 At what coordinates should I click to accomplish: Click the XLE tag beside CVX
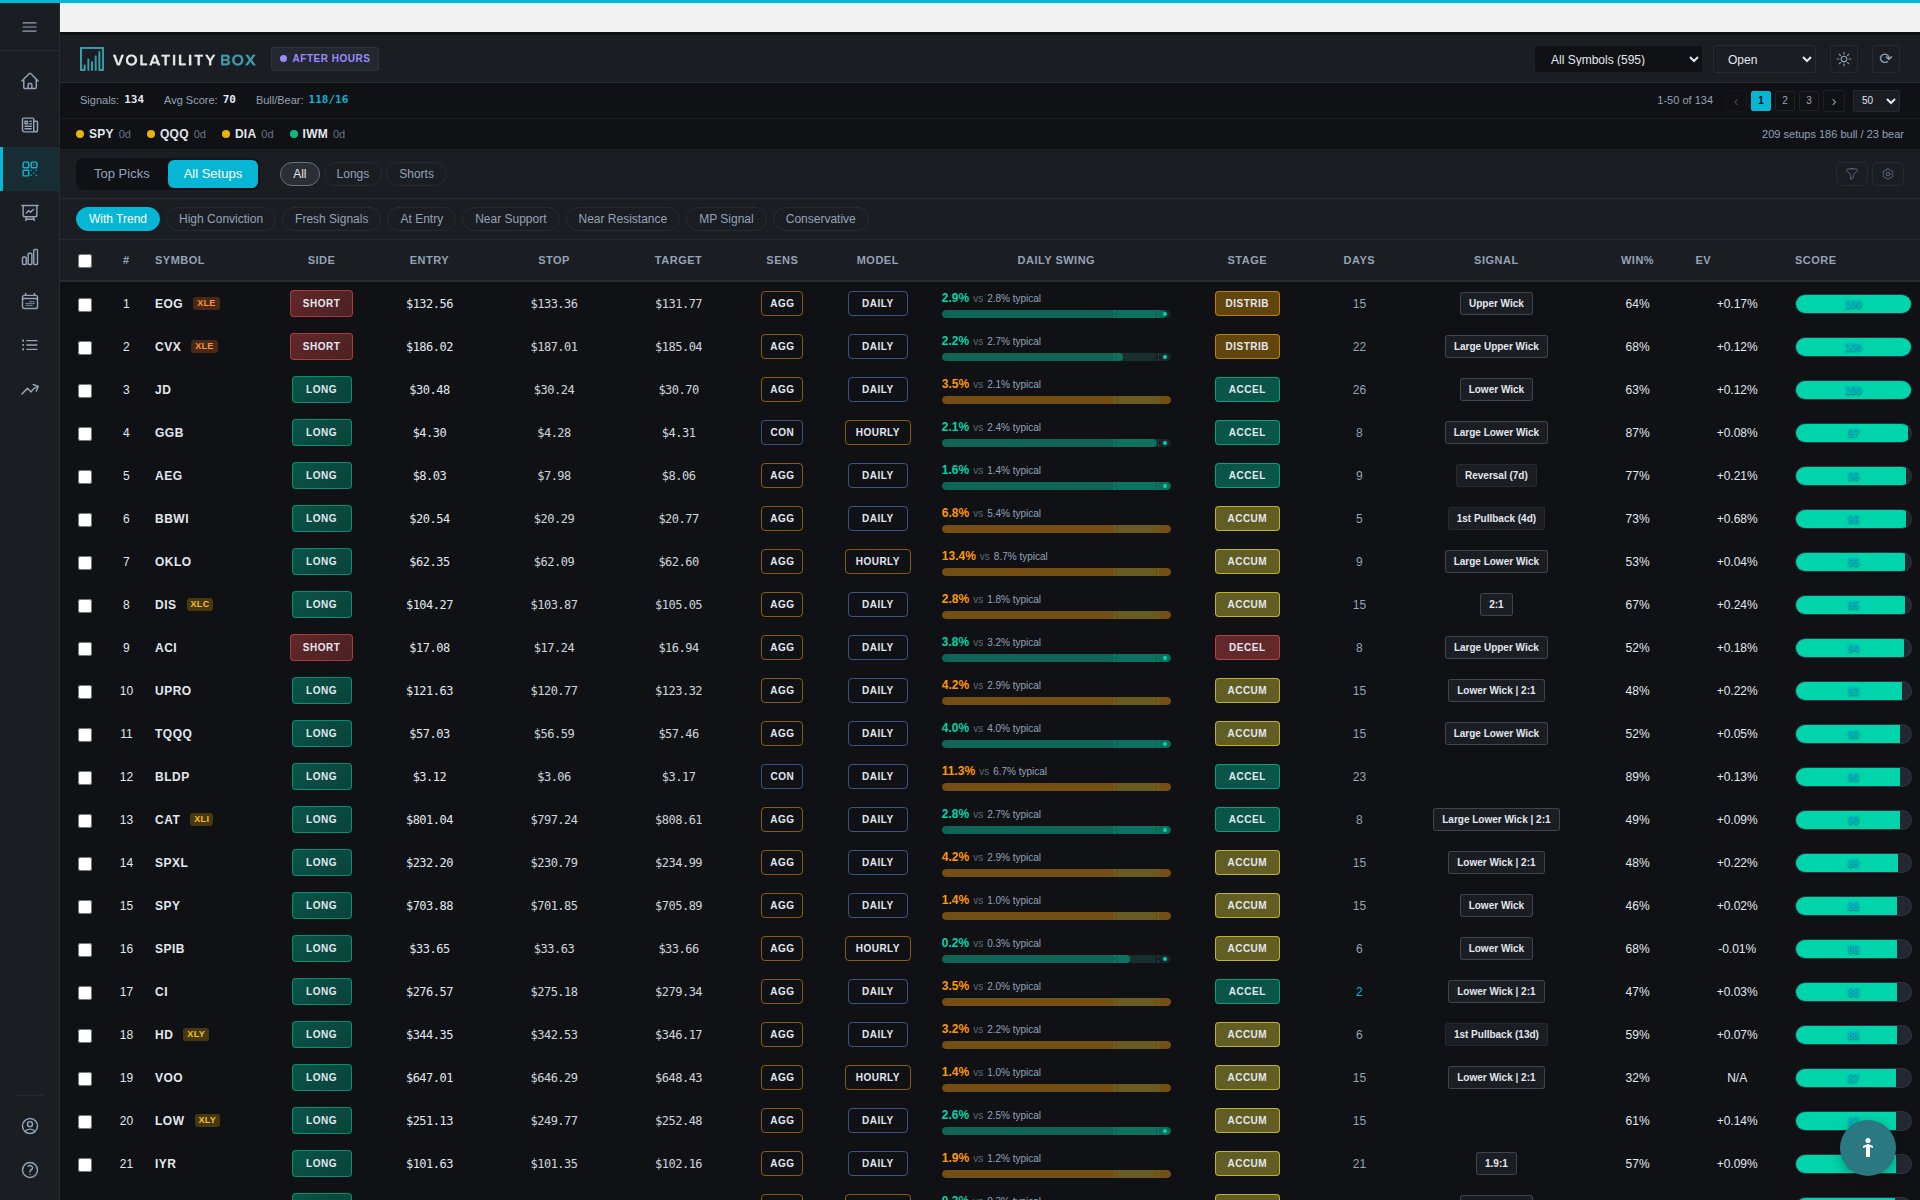[204, 346]
